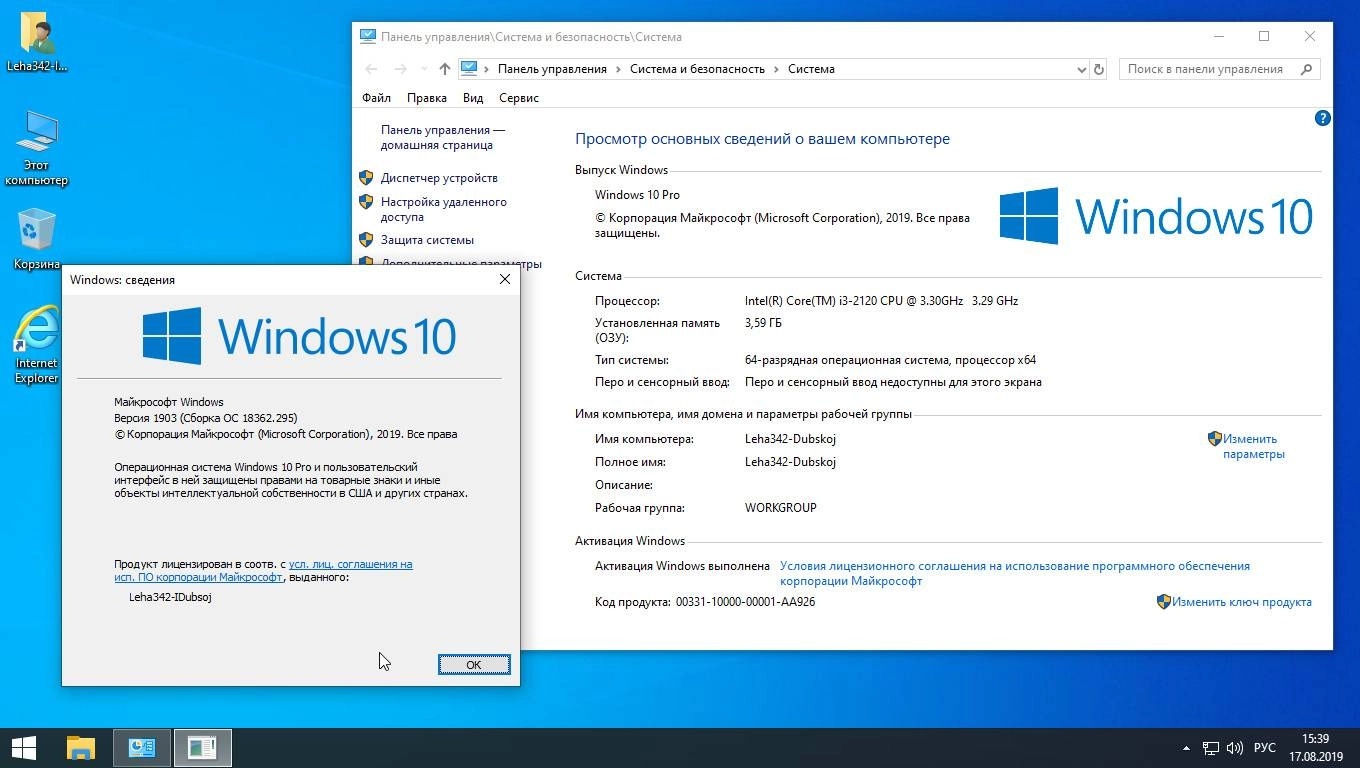Click 'Изменить ключ продукта' link
The width and height of the screenshot is (1360, 768).
[1241, 602]
